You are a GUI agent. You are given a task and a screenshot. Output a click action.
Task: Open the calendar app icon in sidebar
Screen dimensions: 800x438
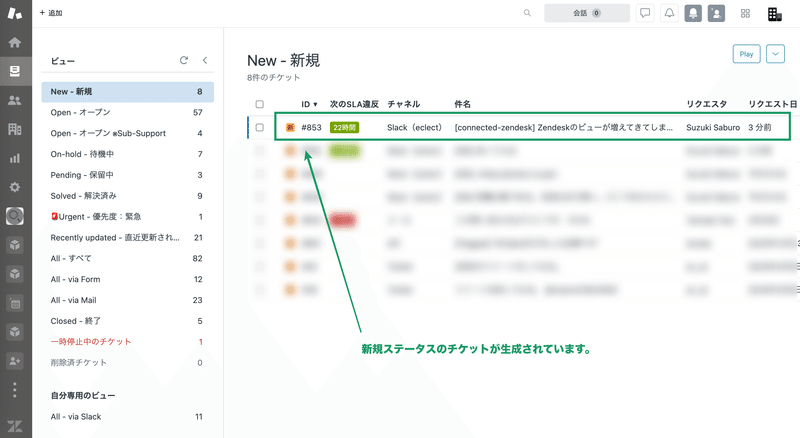point(15,303)
